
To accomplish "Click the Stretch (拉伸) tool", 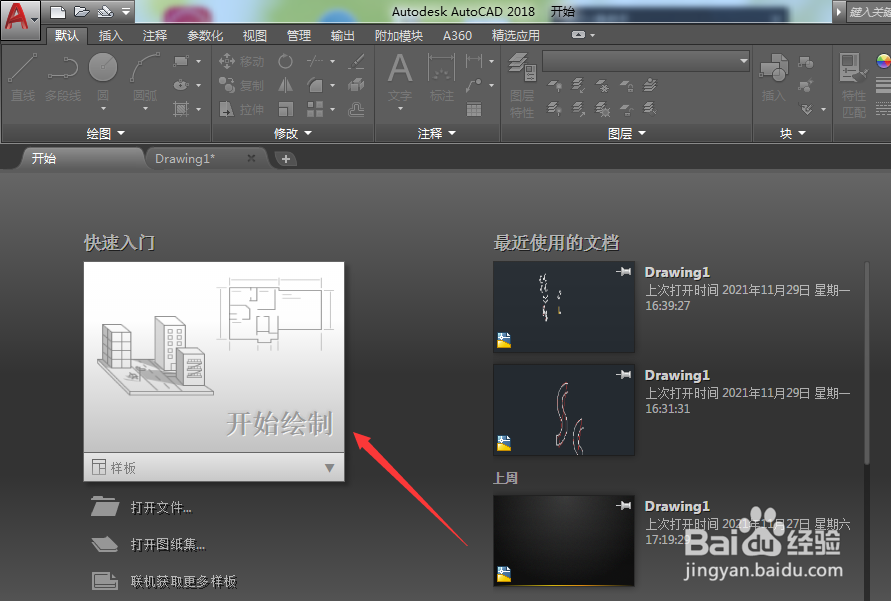I will (x=242, y=109).
